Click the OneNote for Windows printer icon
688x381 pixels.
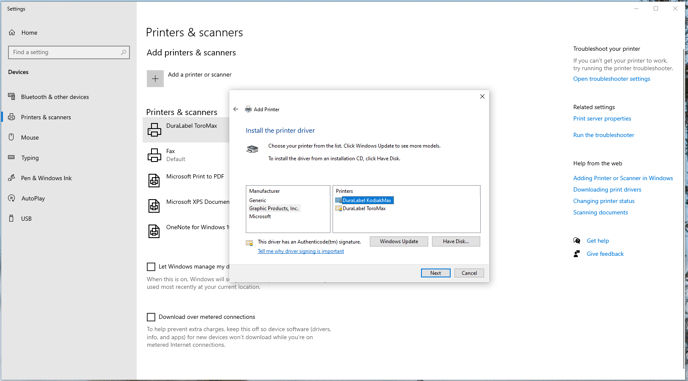click(x=154, y=231)
